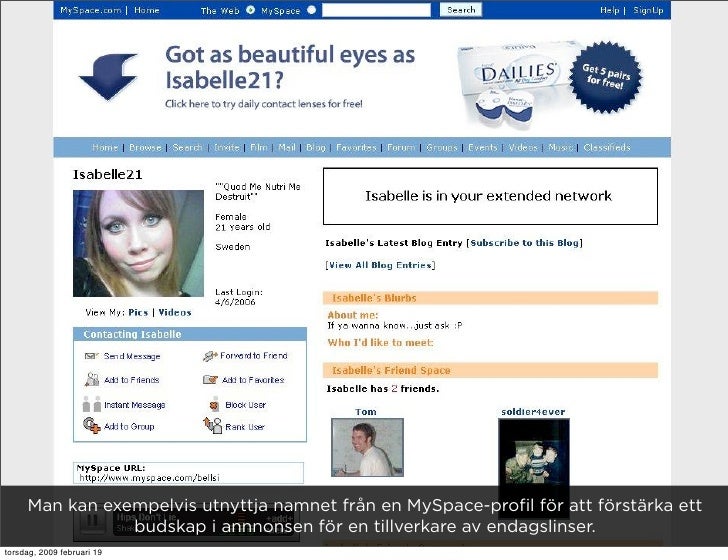Click the Forward to Friend icon
The height and width of the screenshot is (560, 728).
[x=210, y=356]
